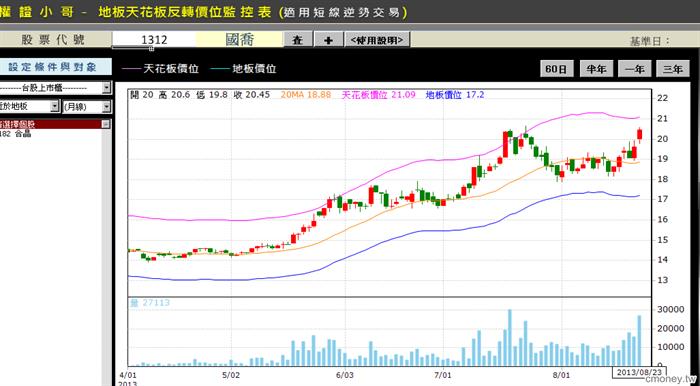Viewport: 700px width, 386px height.
Task: Switch chart range to 60日
Action: [x=556, y=69]
